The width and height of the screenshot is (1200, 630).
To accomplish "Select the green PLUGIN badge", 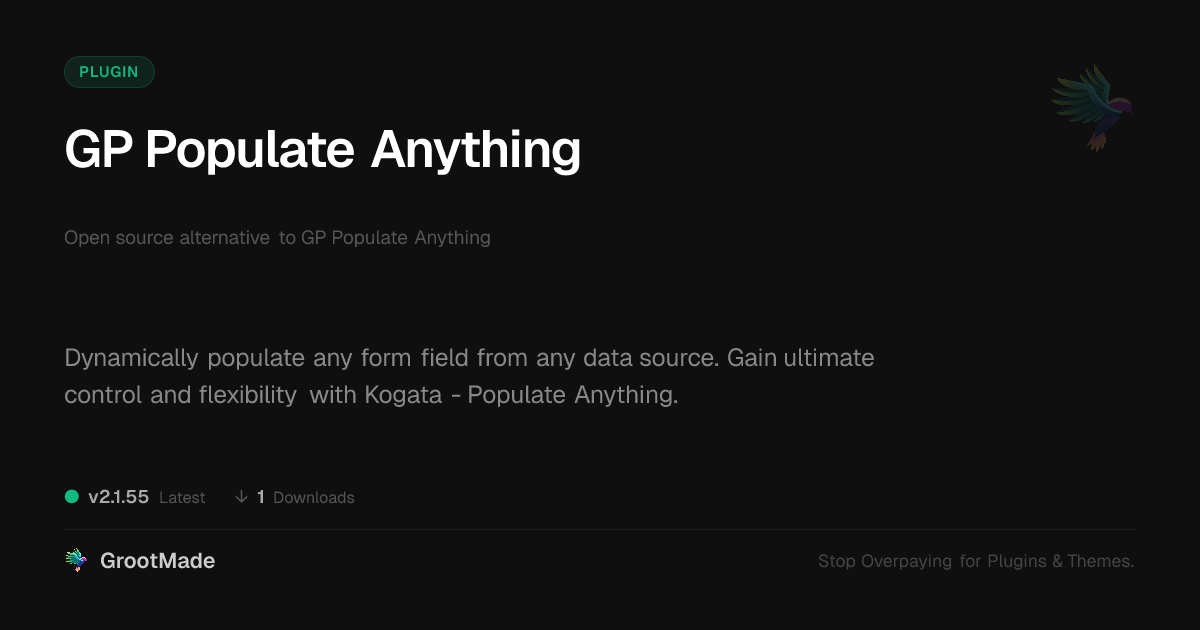I will click(x=109, y=72).
